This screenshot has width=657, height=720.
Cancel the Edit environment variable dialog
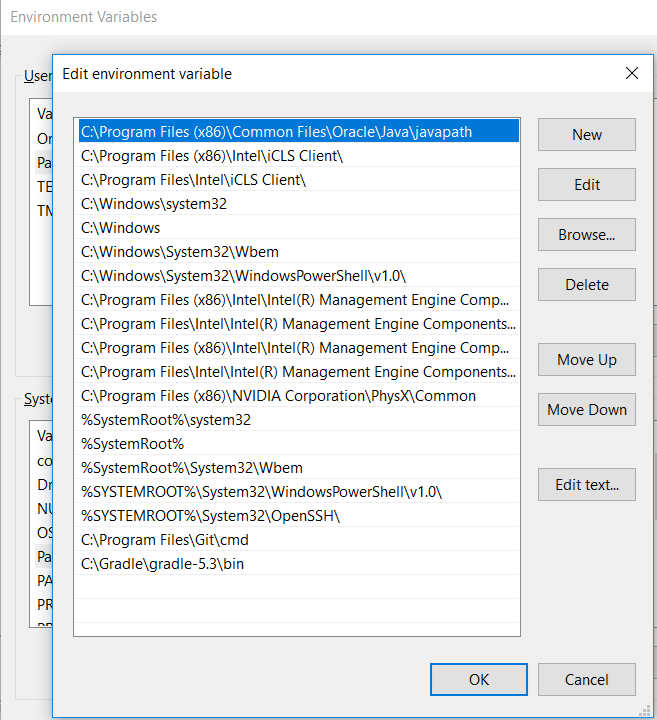point(587,680)
